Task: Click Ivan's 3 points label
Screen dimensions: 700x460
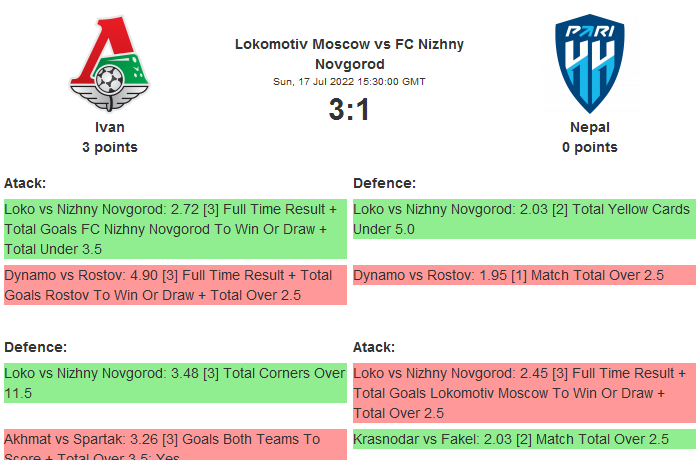Action: [x=109, y=147]
